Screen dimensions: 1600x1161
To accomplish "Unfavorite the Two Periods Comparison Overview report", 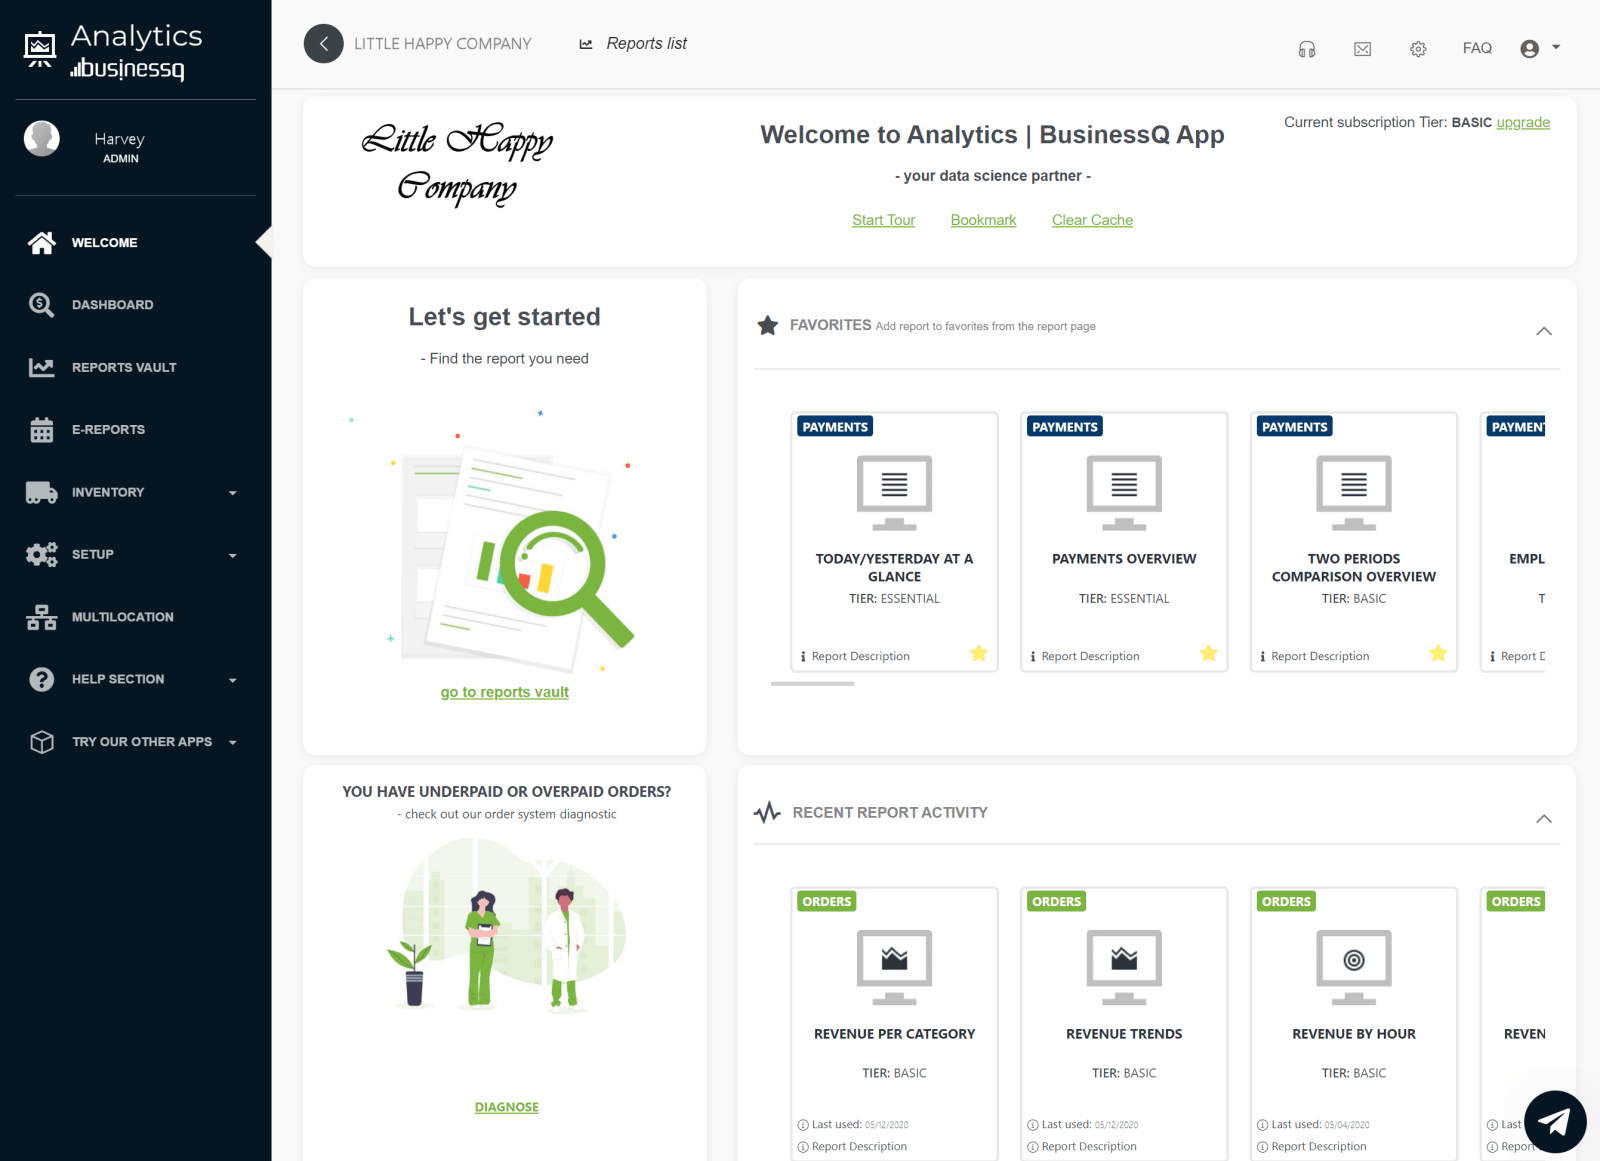I will point(1438,653).
